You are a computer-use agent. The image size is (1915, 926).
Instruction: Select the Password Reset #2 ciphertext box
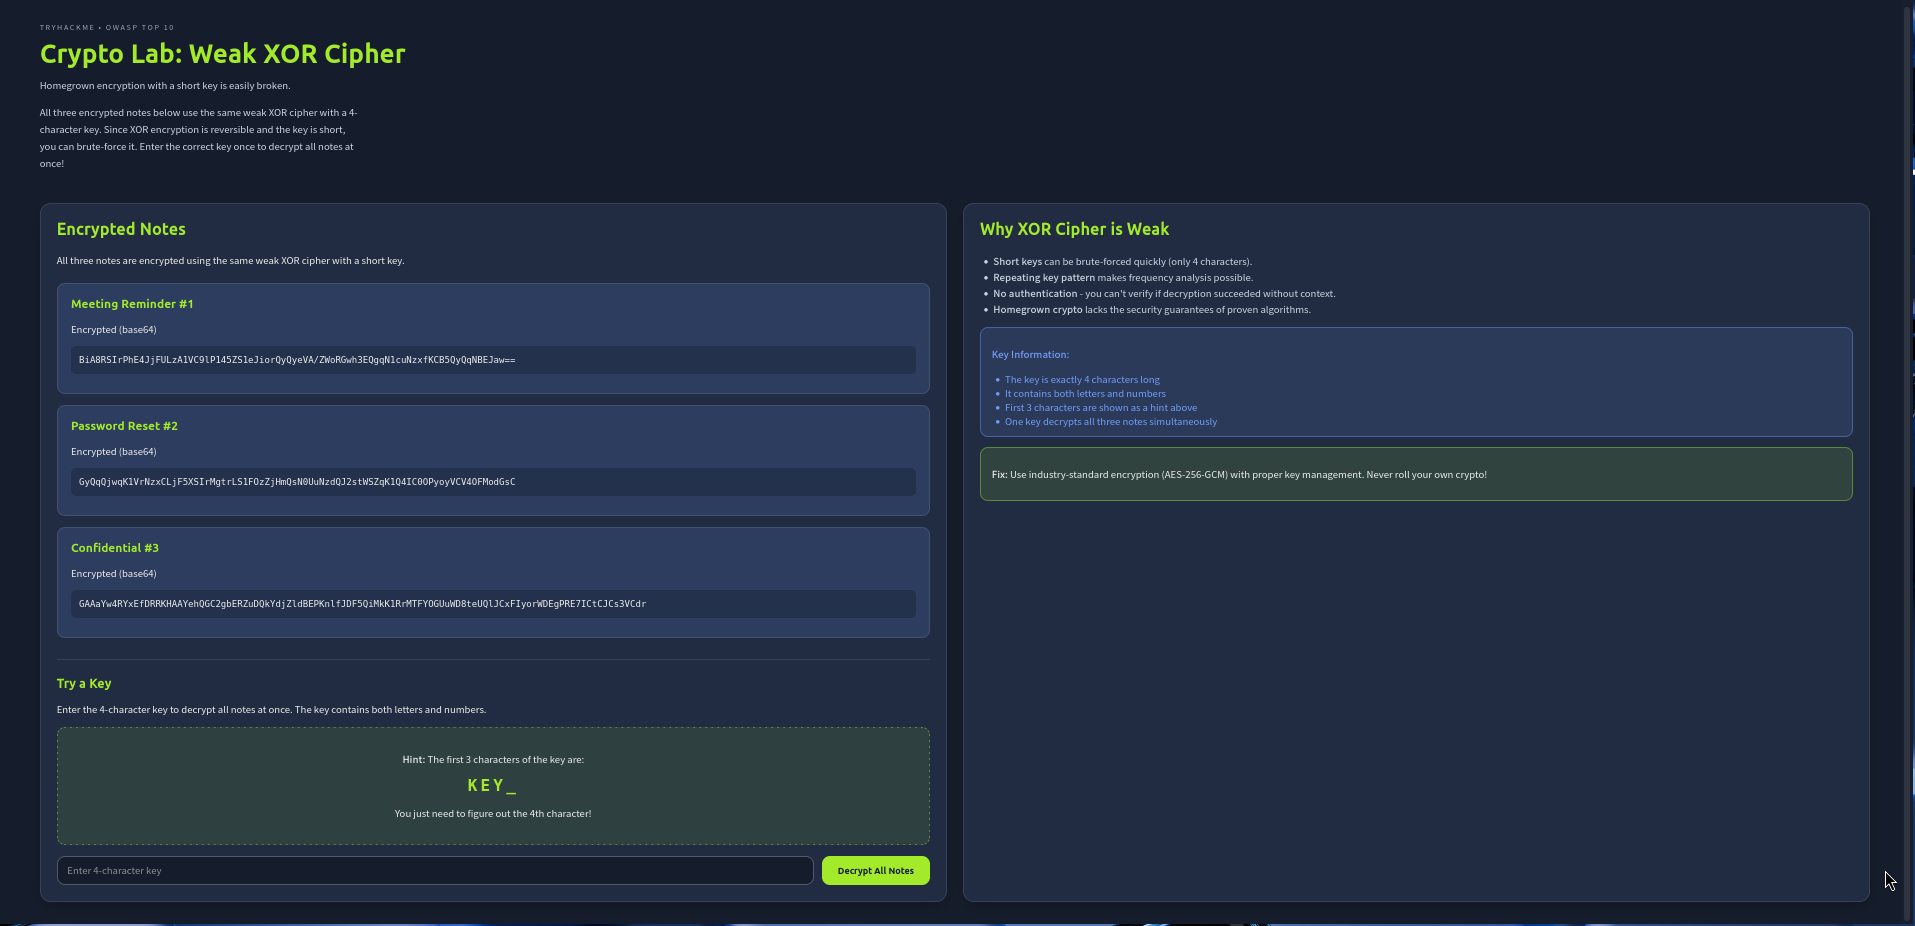pos(492,482)
